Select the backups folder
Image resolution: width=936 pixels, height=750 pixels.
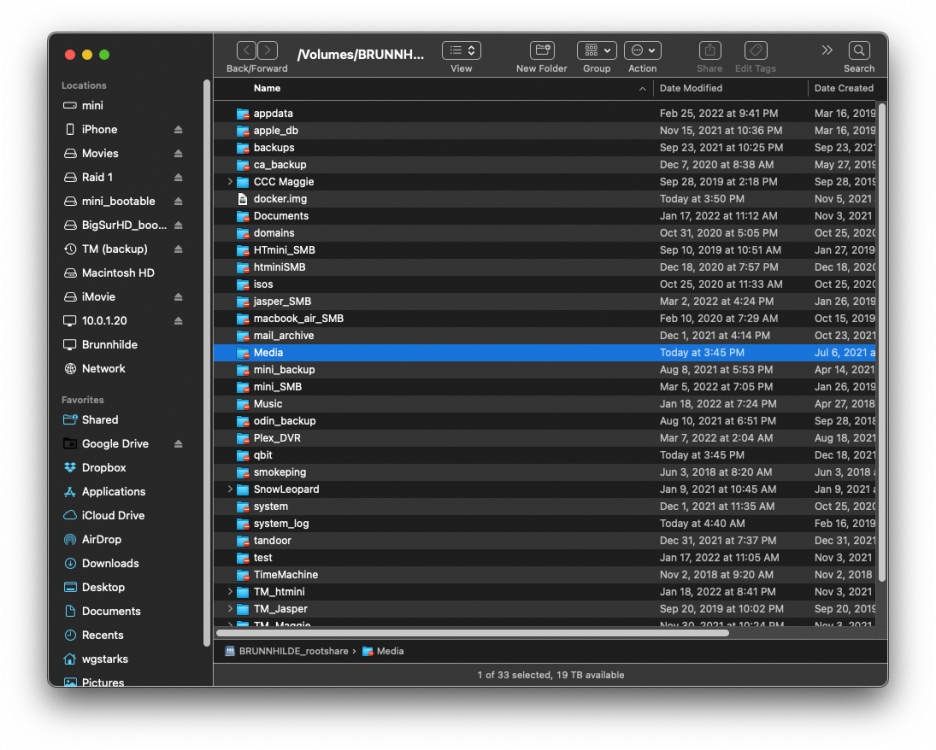tap(544, 147)
